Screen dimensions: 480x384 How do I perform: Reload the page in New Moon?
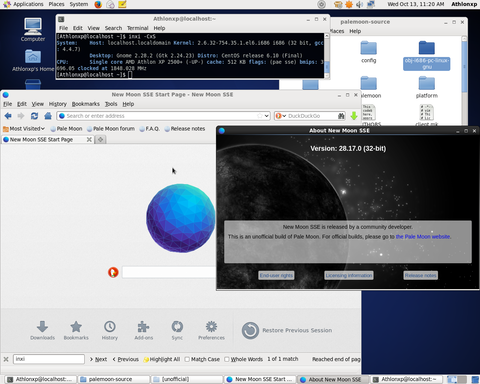coord(34,116)
